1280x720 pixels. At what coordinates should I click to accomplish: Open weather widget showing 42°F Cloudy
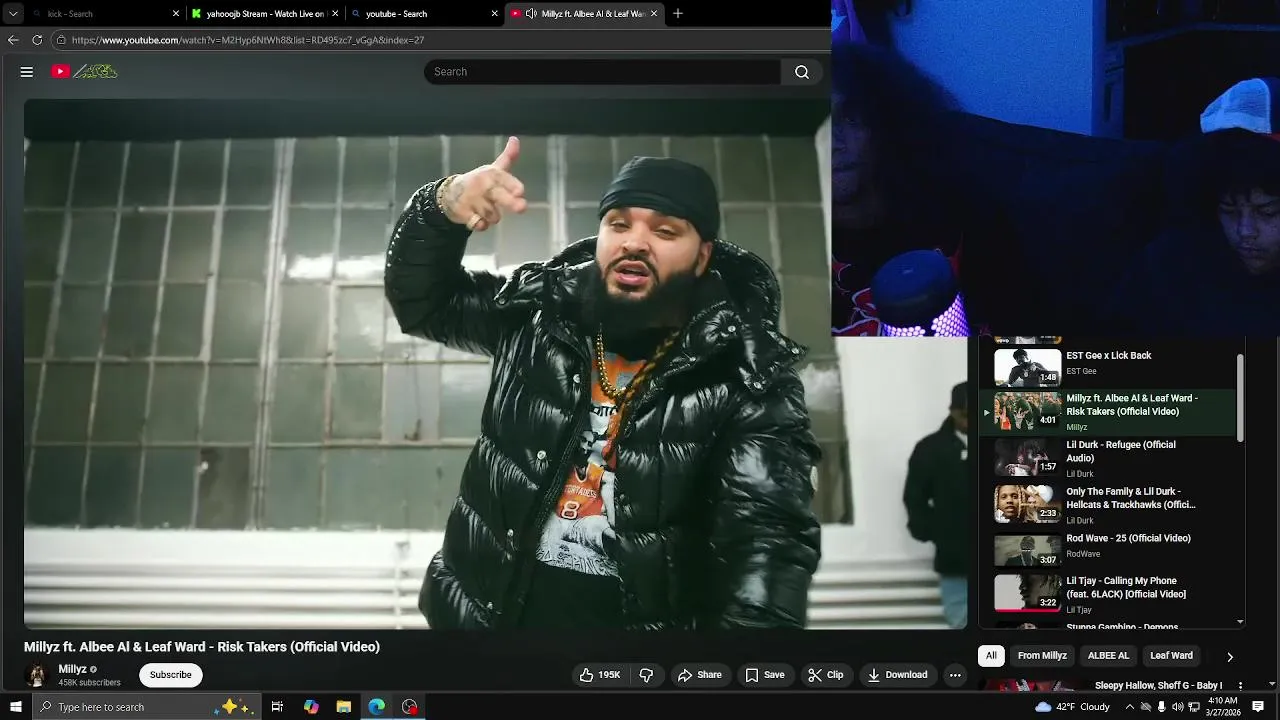click(1073, 707)
